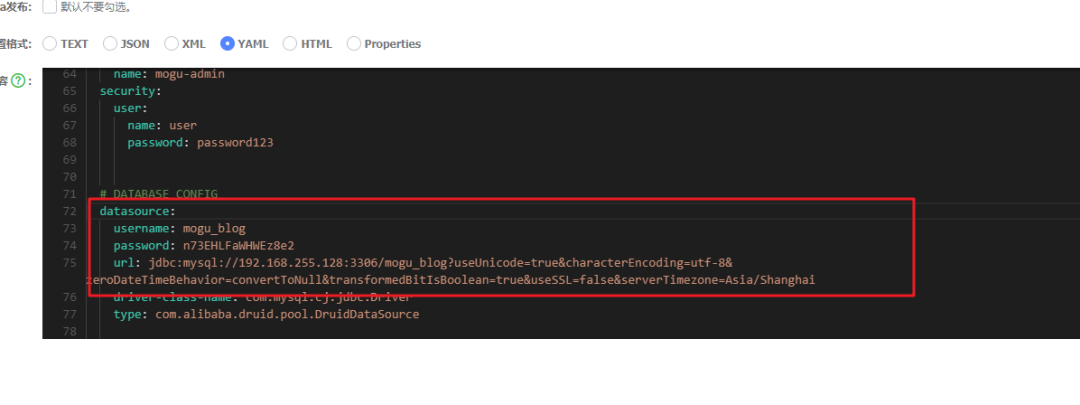Place cursor on datasource: line
Screen dimensions: 1080x405
coord(137,211)
